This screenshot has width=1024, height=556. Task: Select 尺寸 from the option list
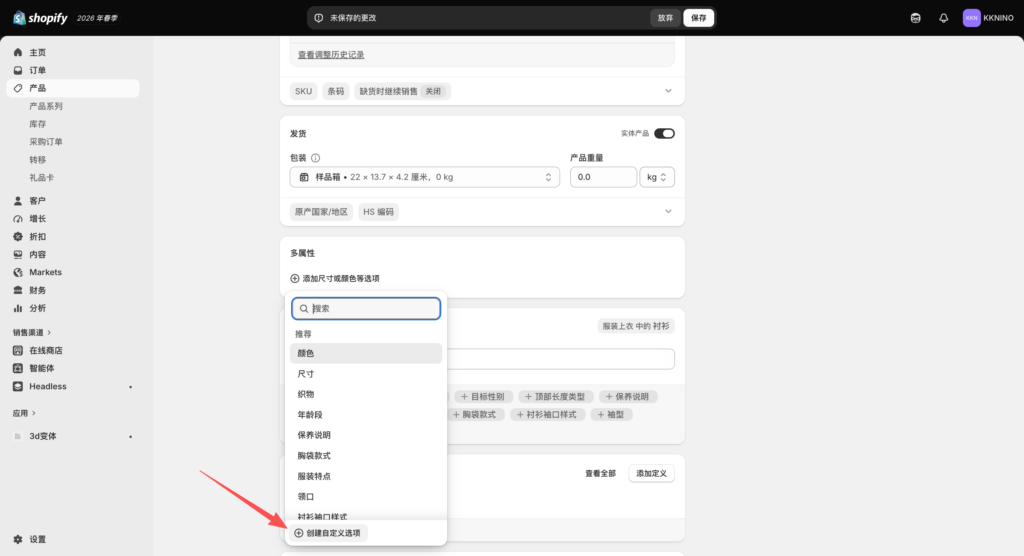366,374
